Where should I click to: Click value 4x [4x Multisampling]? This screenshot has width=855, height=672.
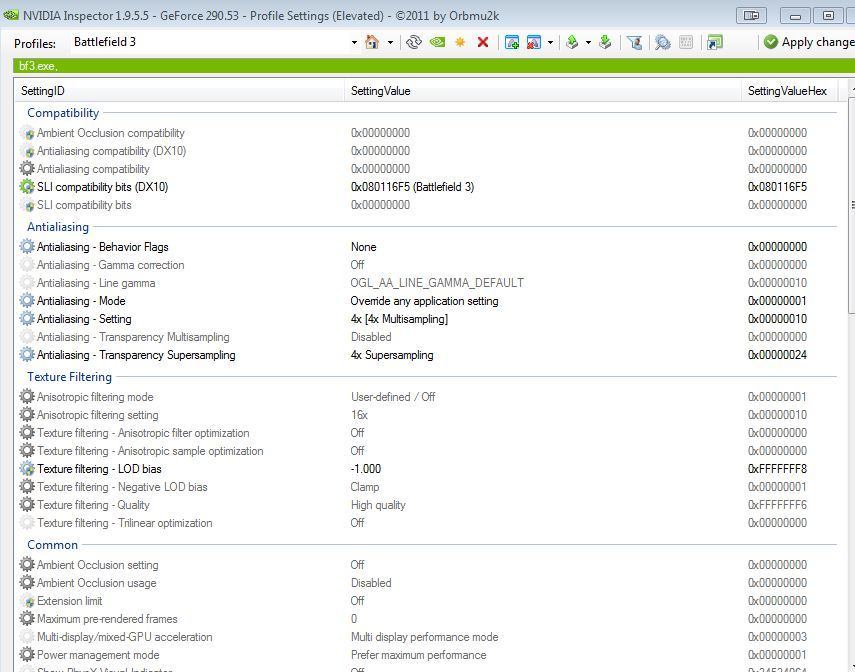399,319
